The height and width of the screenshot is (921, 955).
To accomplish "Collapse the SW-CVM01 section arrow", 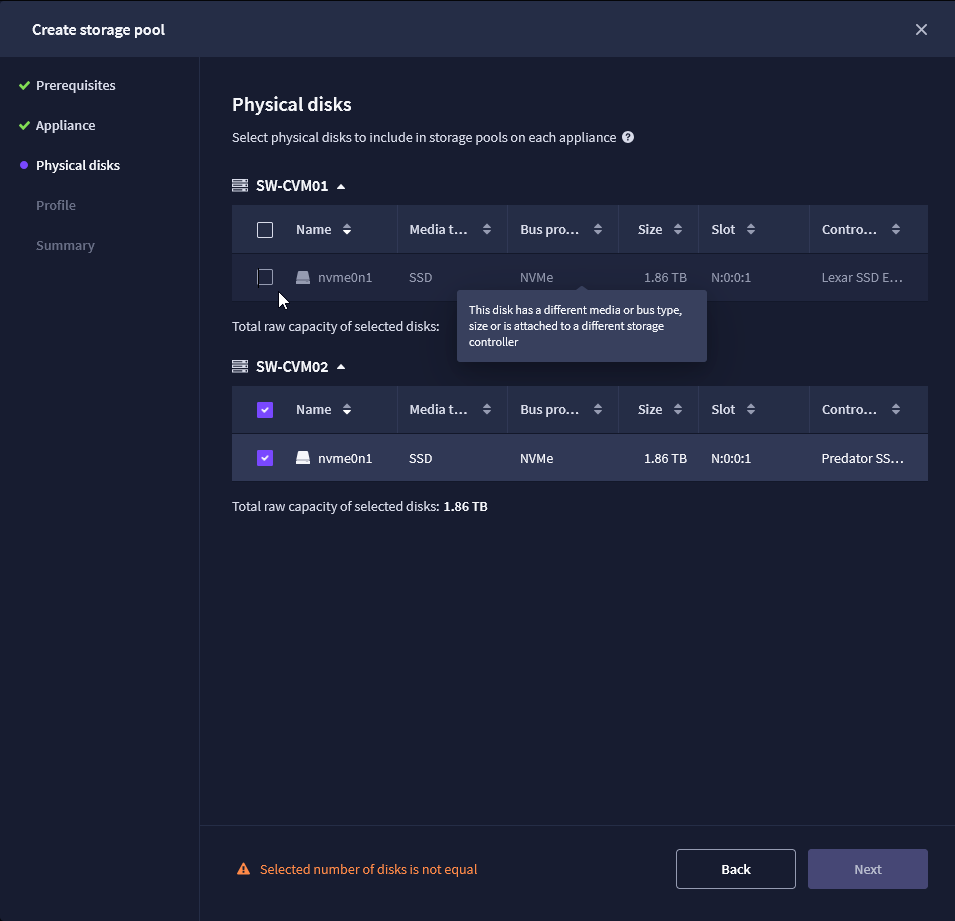I will (341, 186).
